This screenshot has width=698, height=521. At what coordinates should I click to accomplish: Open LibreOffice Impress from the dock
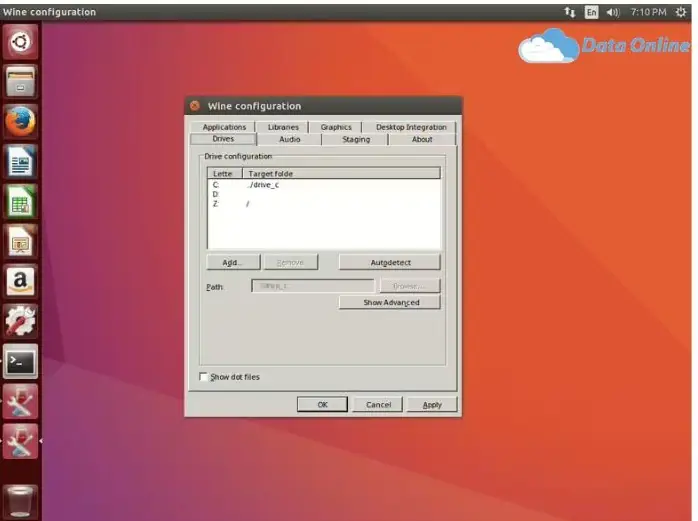[20, 241]
